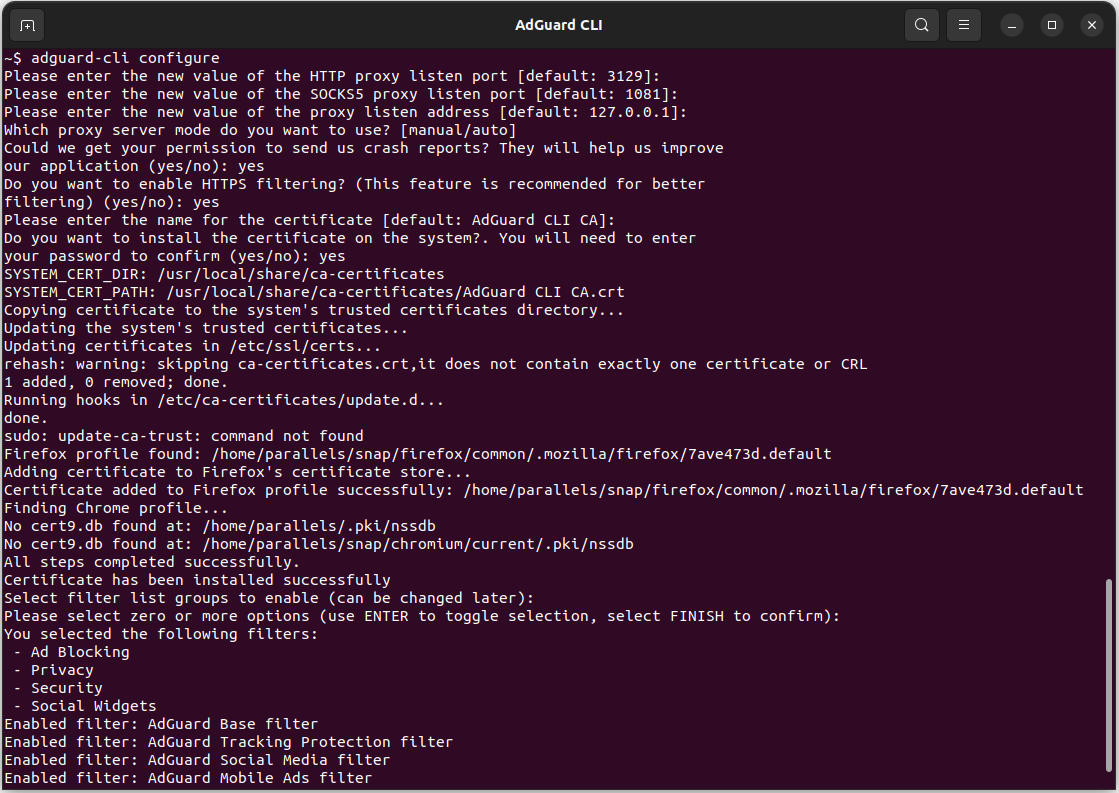Click the 'Security' filter entry
1119x793 pixels.
coord(66,688)
